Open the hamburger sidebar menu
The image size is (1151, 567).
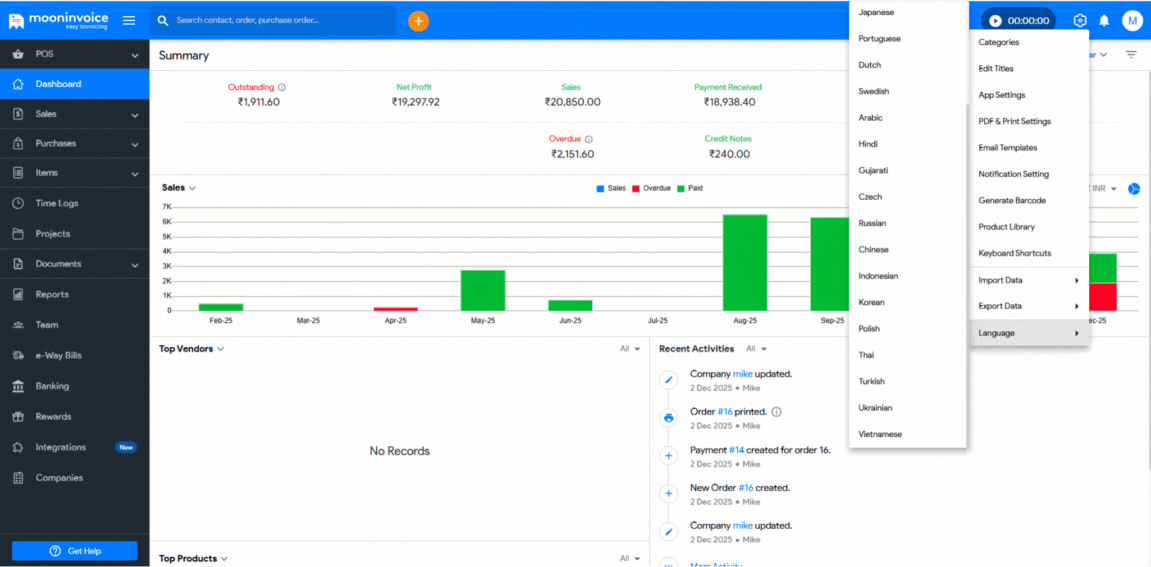pyautogui.click(x=129, y=20)
